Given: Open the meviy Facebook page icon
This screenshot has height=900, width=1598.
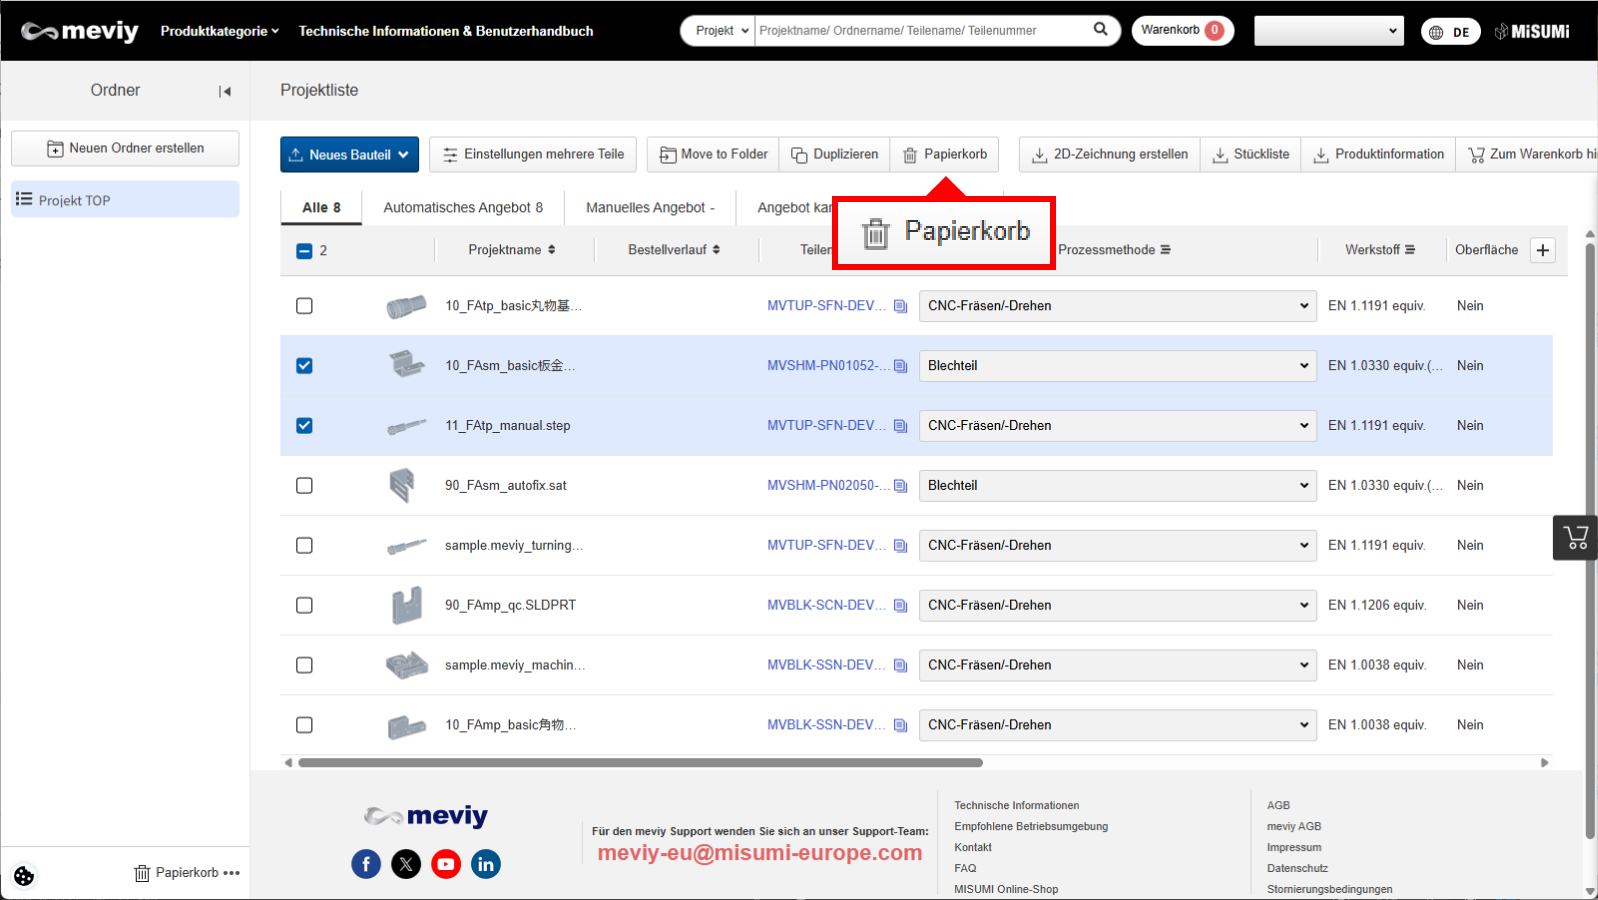Looking at the screenshot, I should pyautogui.click(x=366, y=864).
